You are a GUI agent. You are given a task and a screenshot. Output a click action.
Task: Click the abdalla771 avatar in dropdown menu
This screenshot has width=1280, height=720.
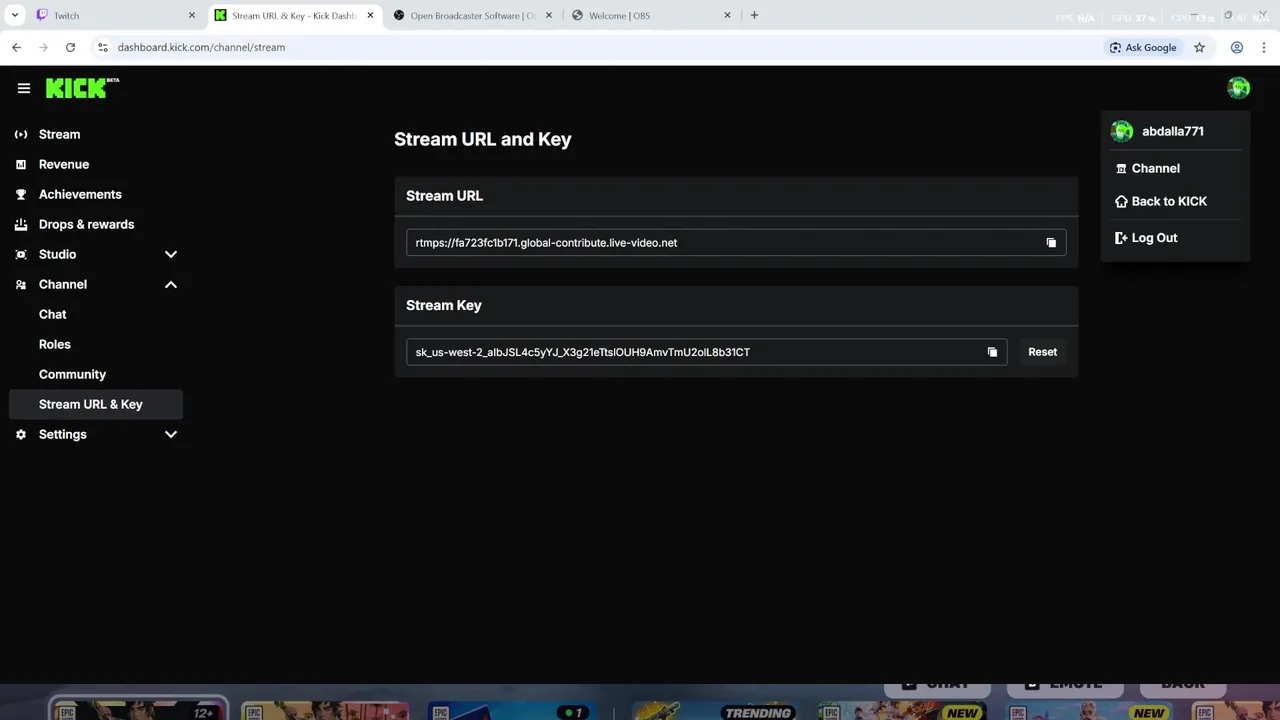[1122, 131]
